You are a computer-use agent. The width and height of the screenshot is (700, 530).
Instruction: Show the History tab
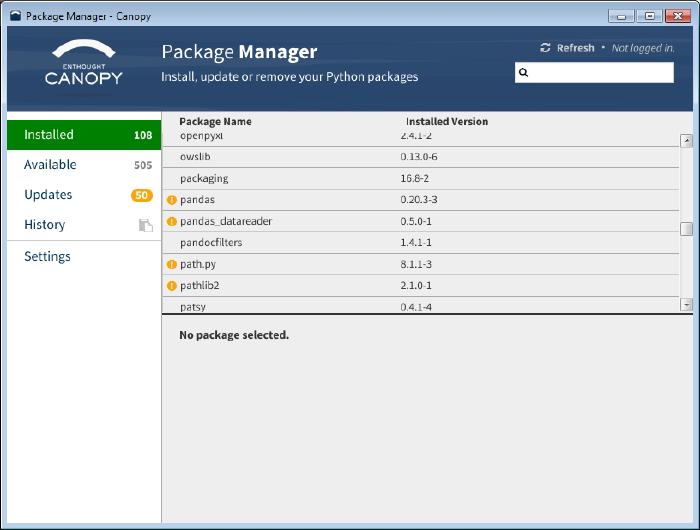point(84,225)
